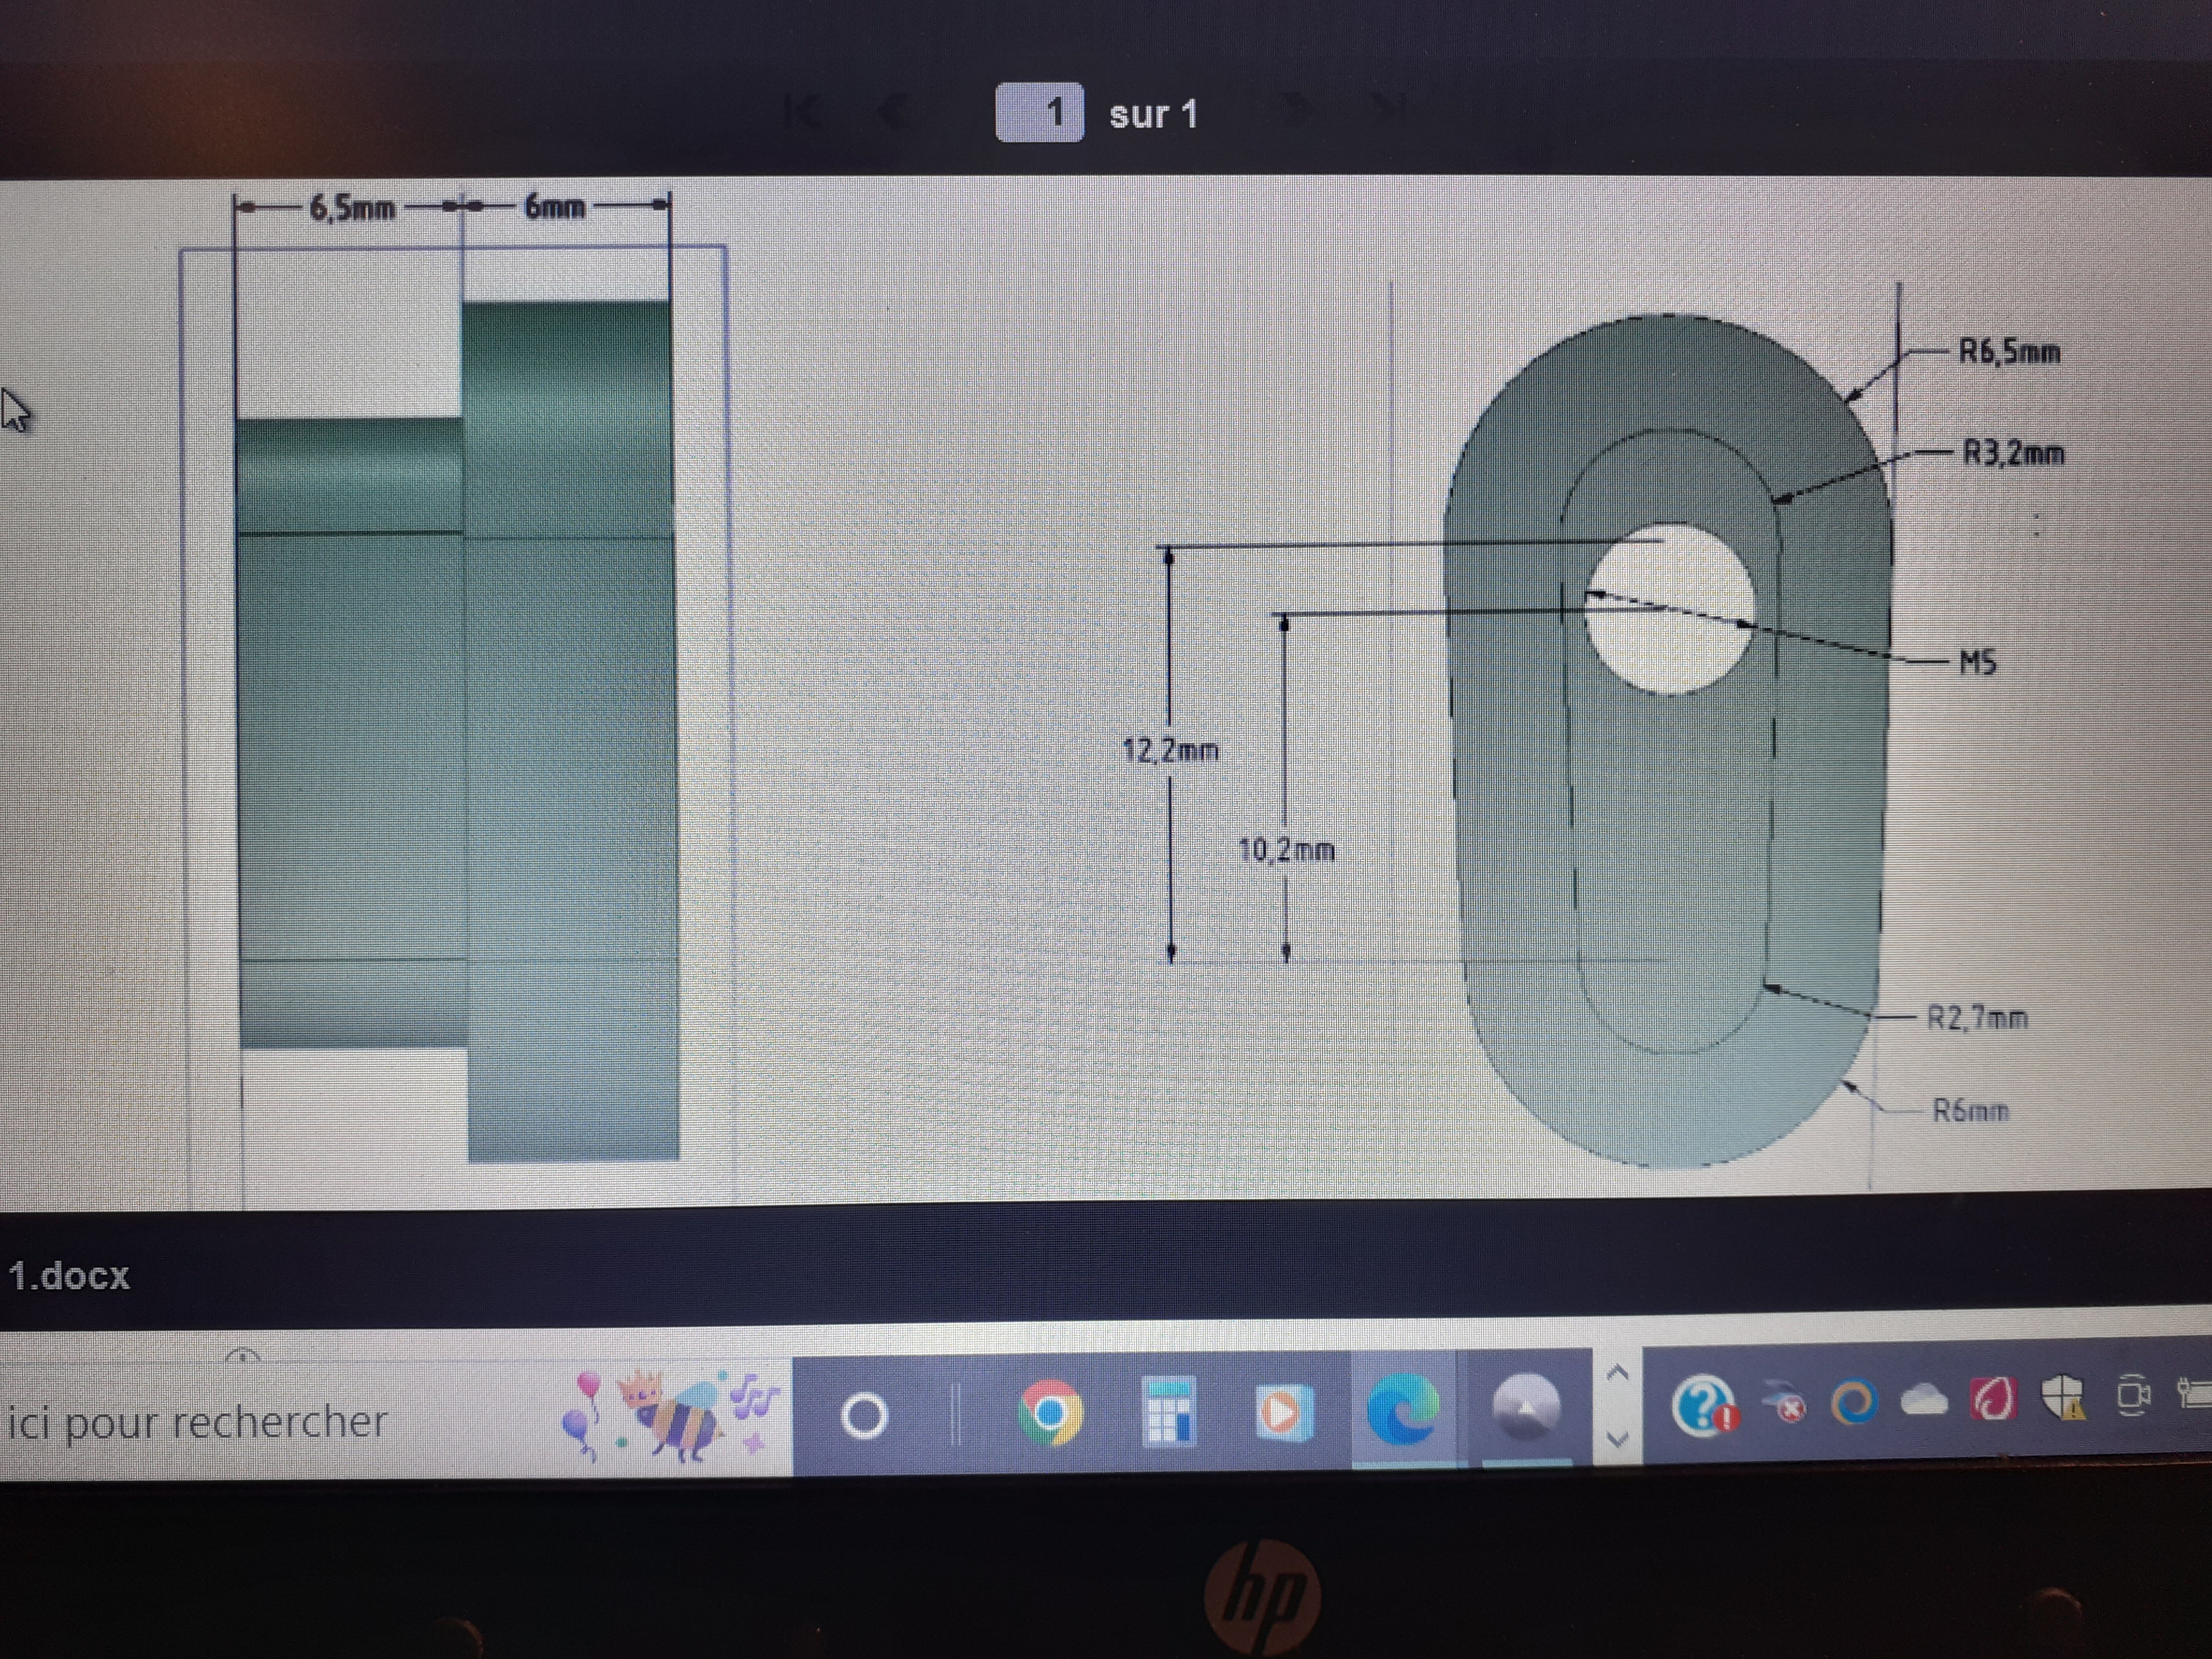Open Cortana circle icon on taskbar
The height and width of the screenshot is (1659, 2212).
pyautogui.click(x=865, y=1416)
